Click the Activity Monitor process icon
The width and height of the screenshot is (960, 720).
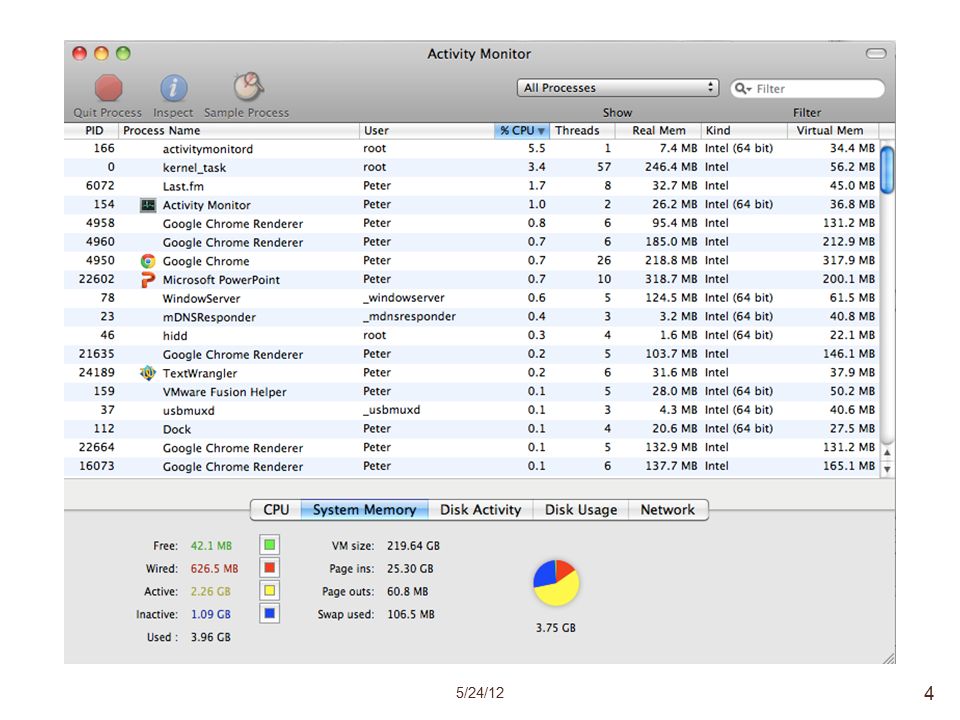(x=148, y=205)
